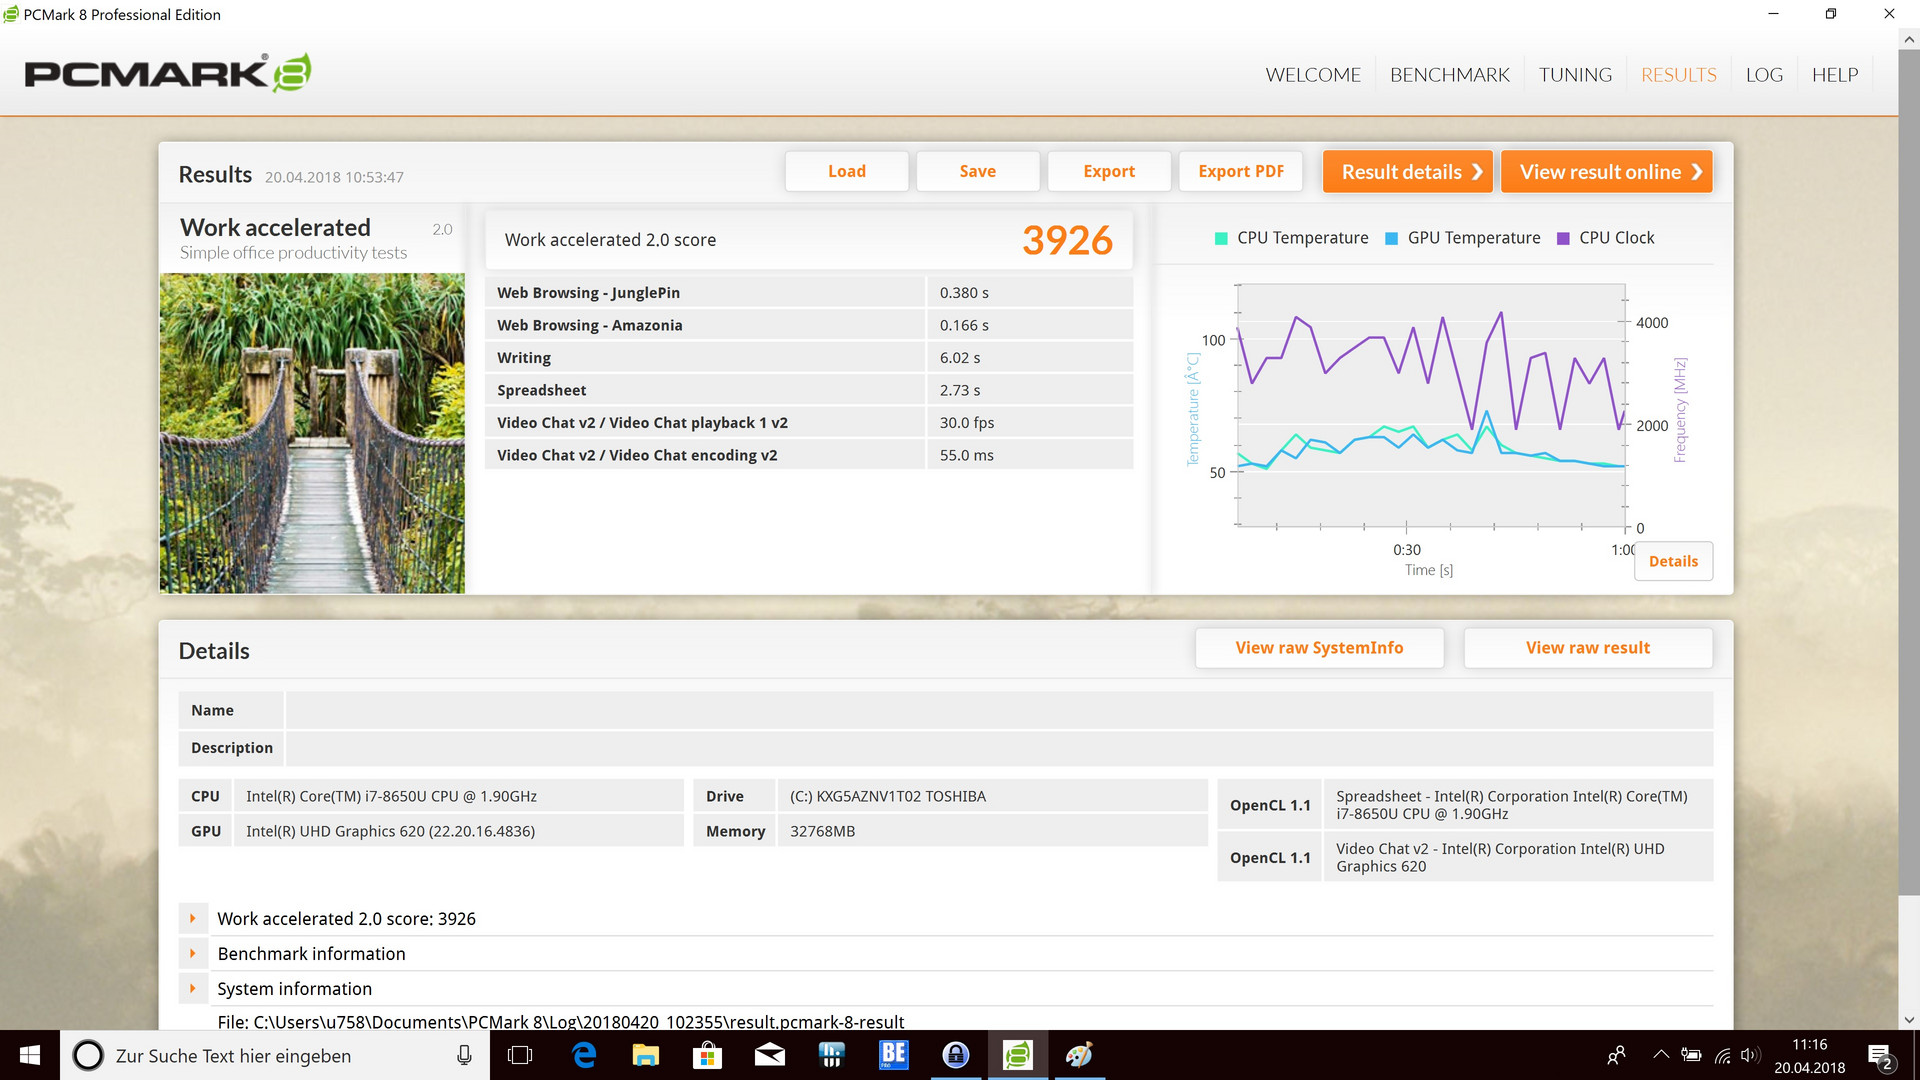
Task: Toggle CPU Temperature legend entry
Action: coord(1291,238)
